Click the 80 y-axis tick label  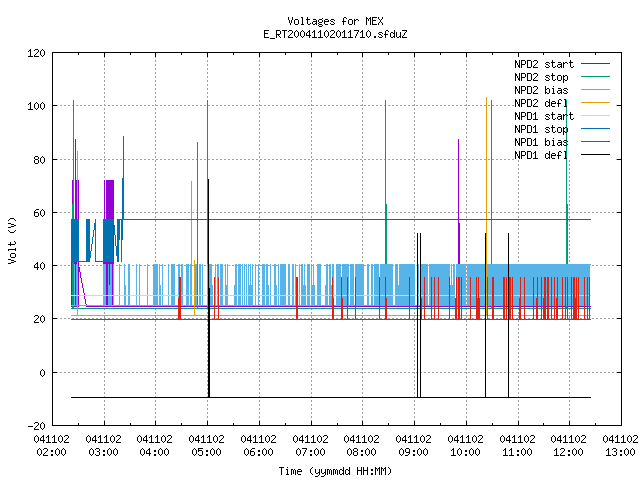40,160
